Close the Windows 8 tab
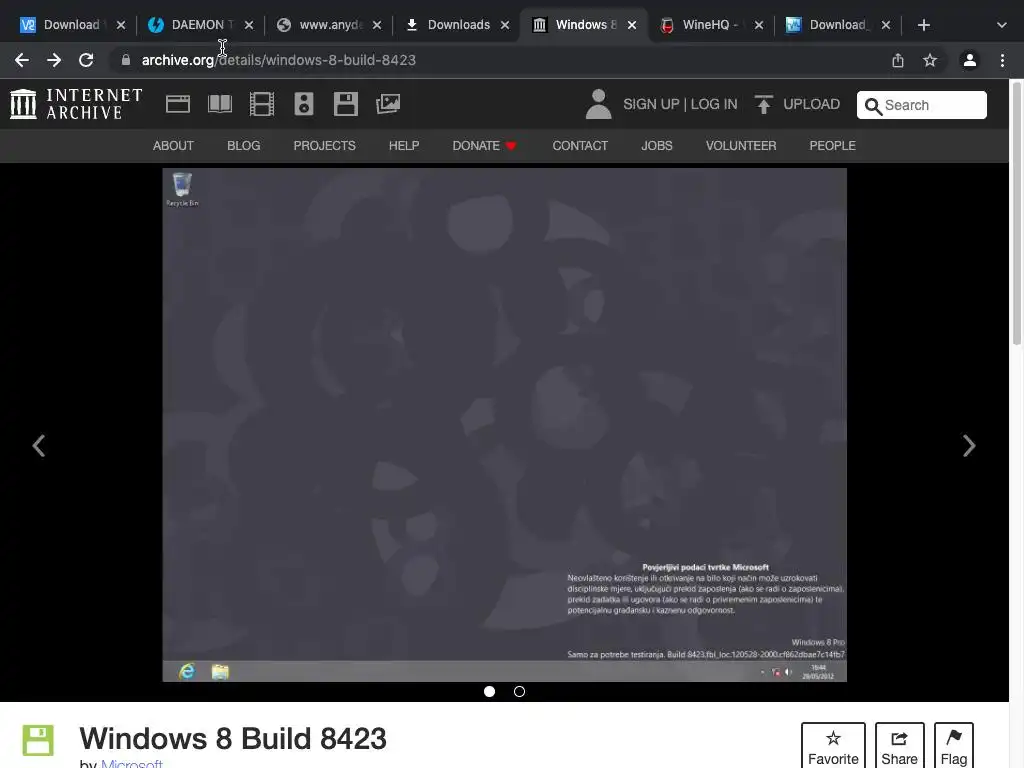 click(632, 25)
